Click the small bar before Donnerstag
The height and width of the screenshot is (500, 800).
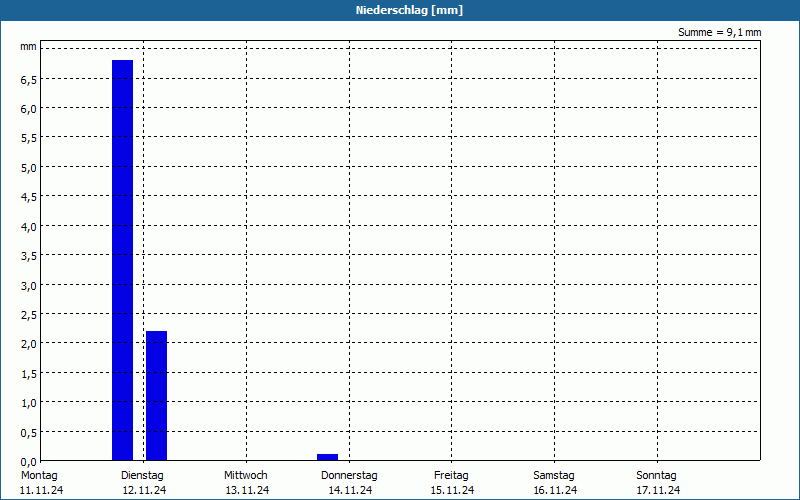point(328,457)
